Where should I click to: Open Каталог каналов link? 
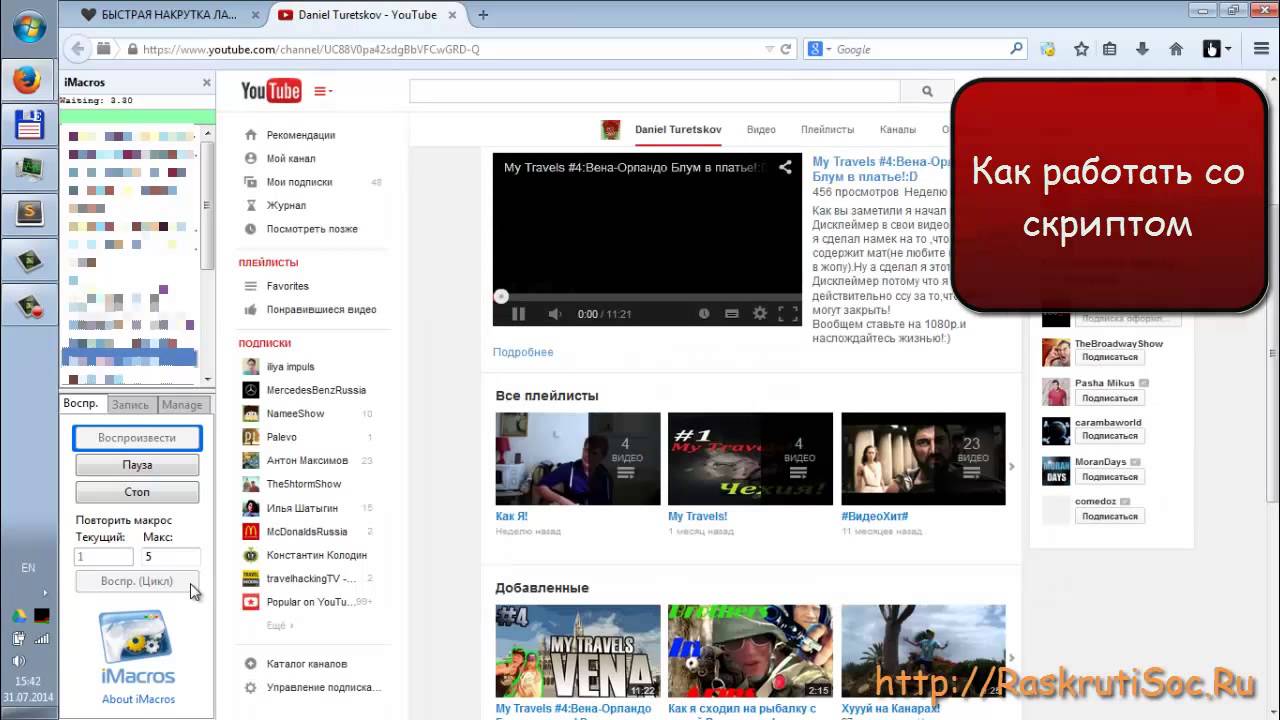(x=306, y=664)
